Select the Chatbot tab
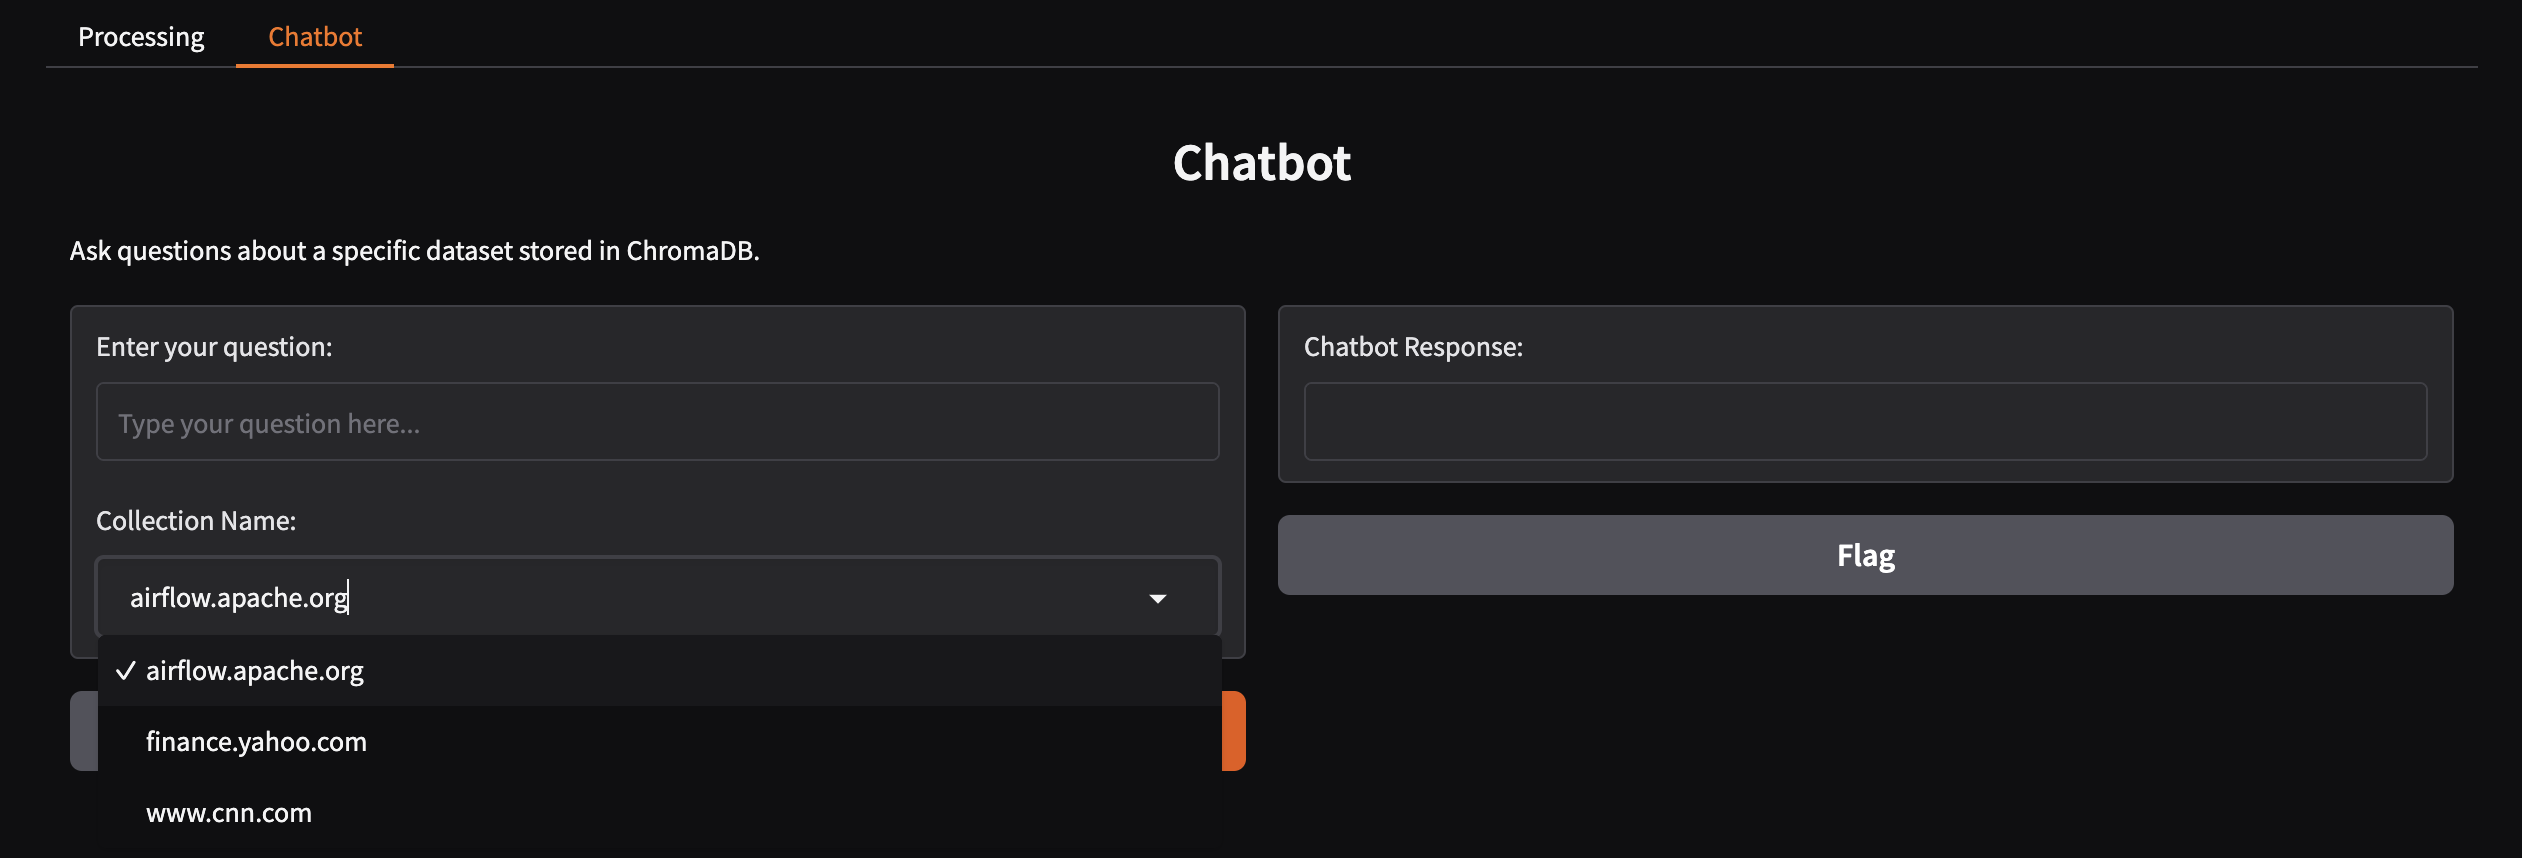Viewport: 2522px width, 858px height. [x=315, y=37]
